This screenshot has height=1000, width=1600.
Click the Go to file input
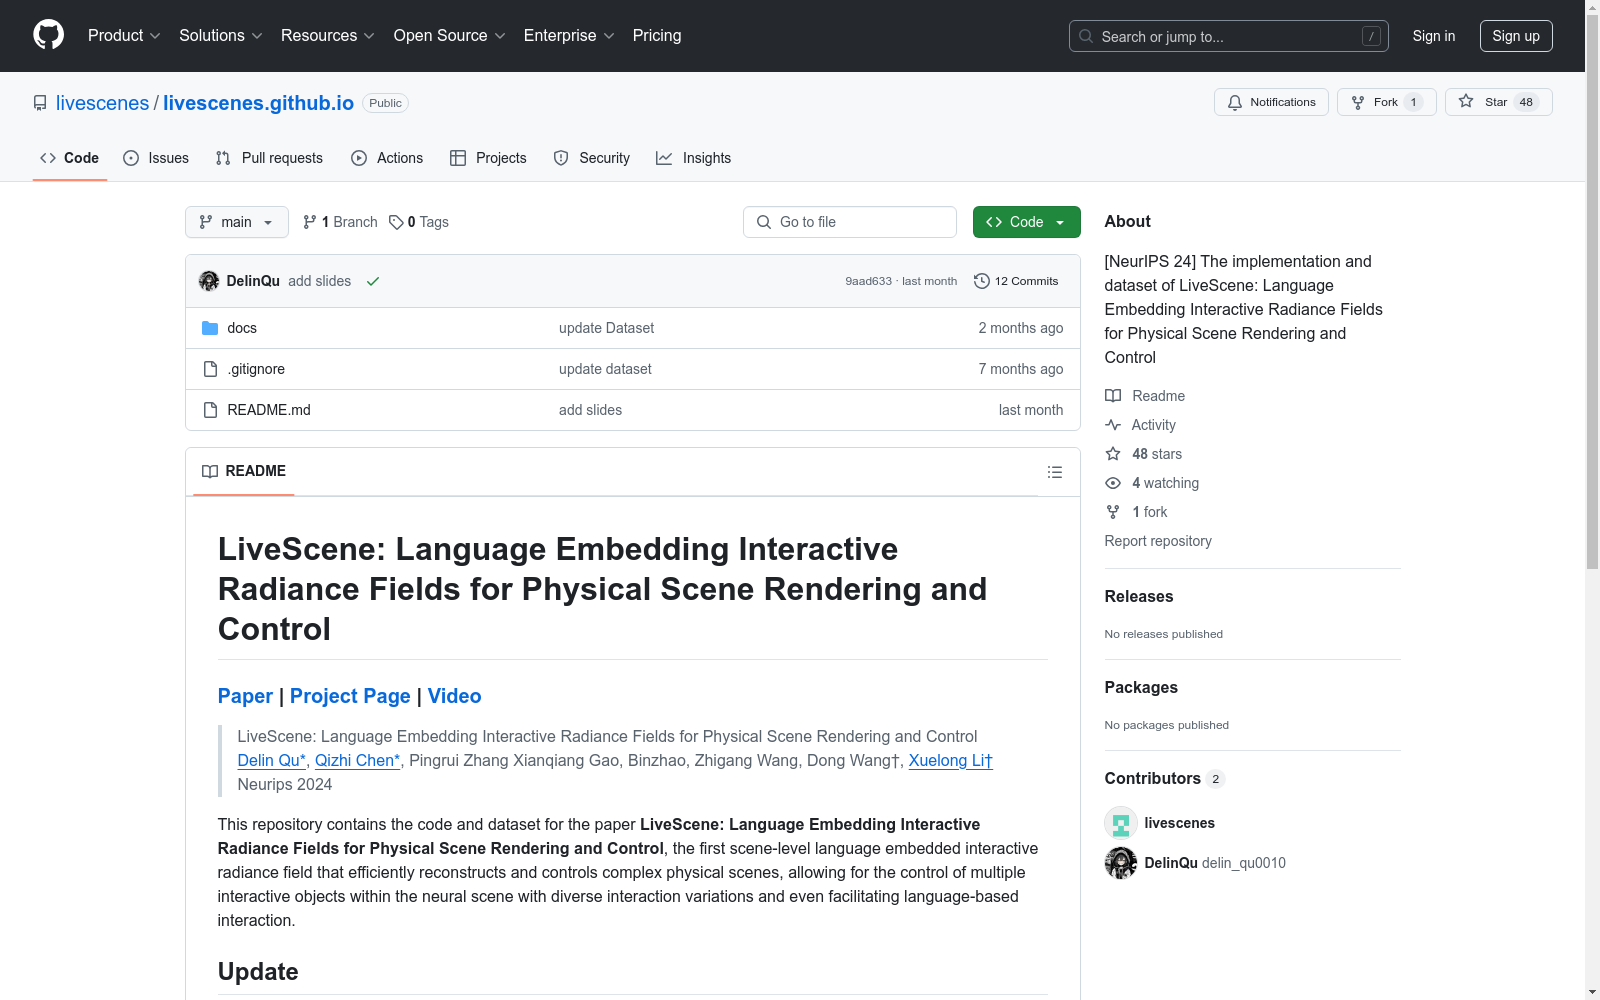850,222
